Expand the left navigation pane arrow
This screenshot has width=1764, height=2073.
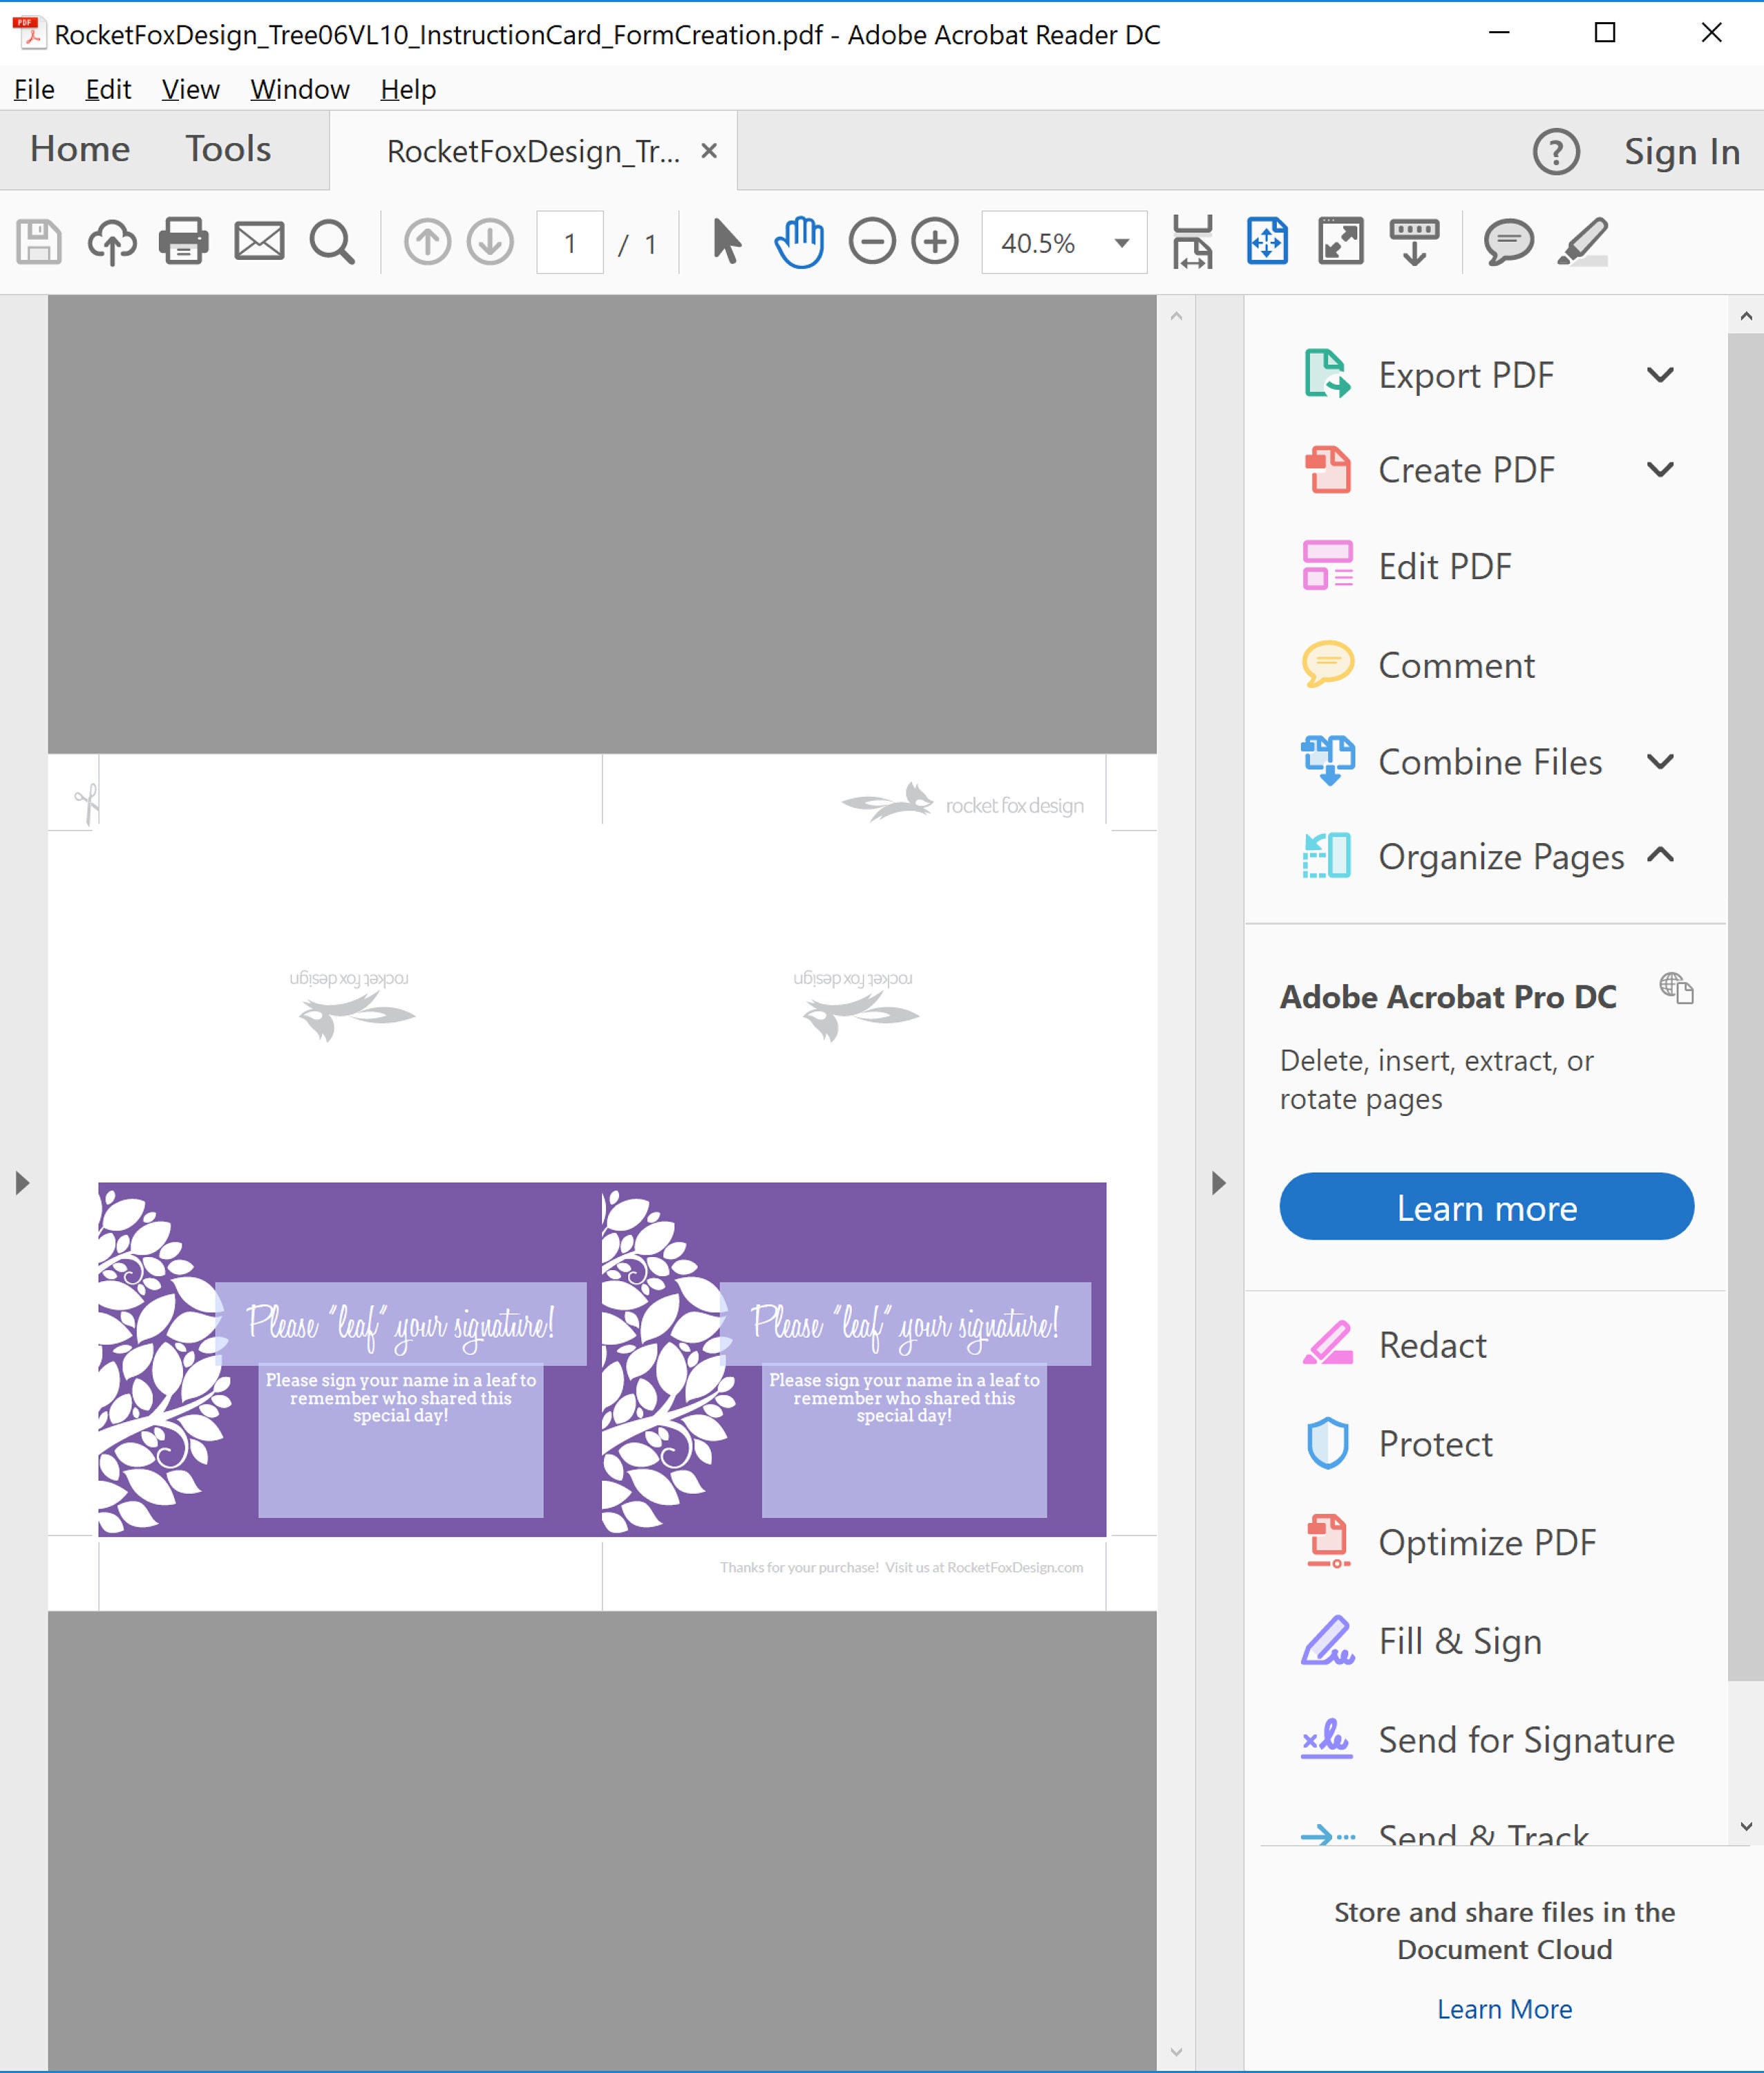(22, 1183)
